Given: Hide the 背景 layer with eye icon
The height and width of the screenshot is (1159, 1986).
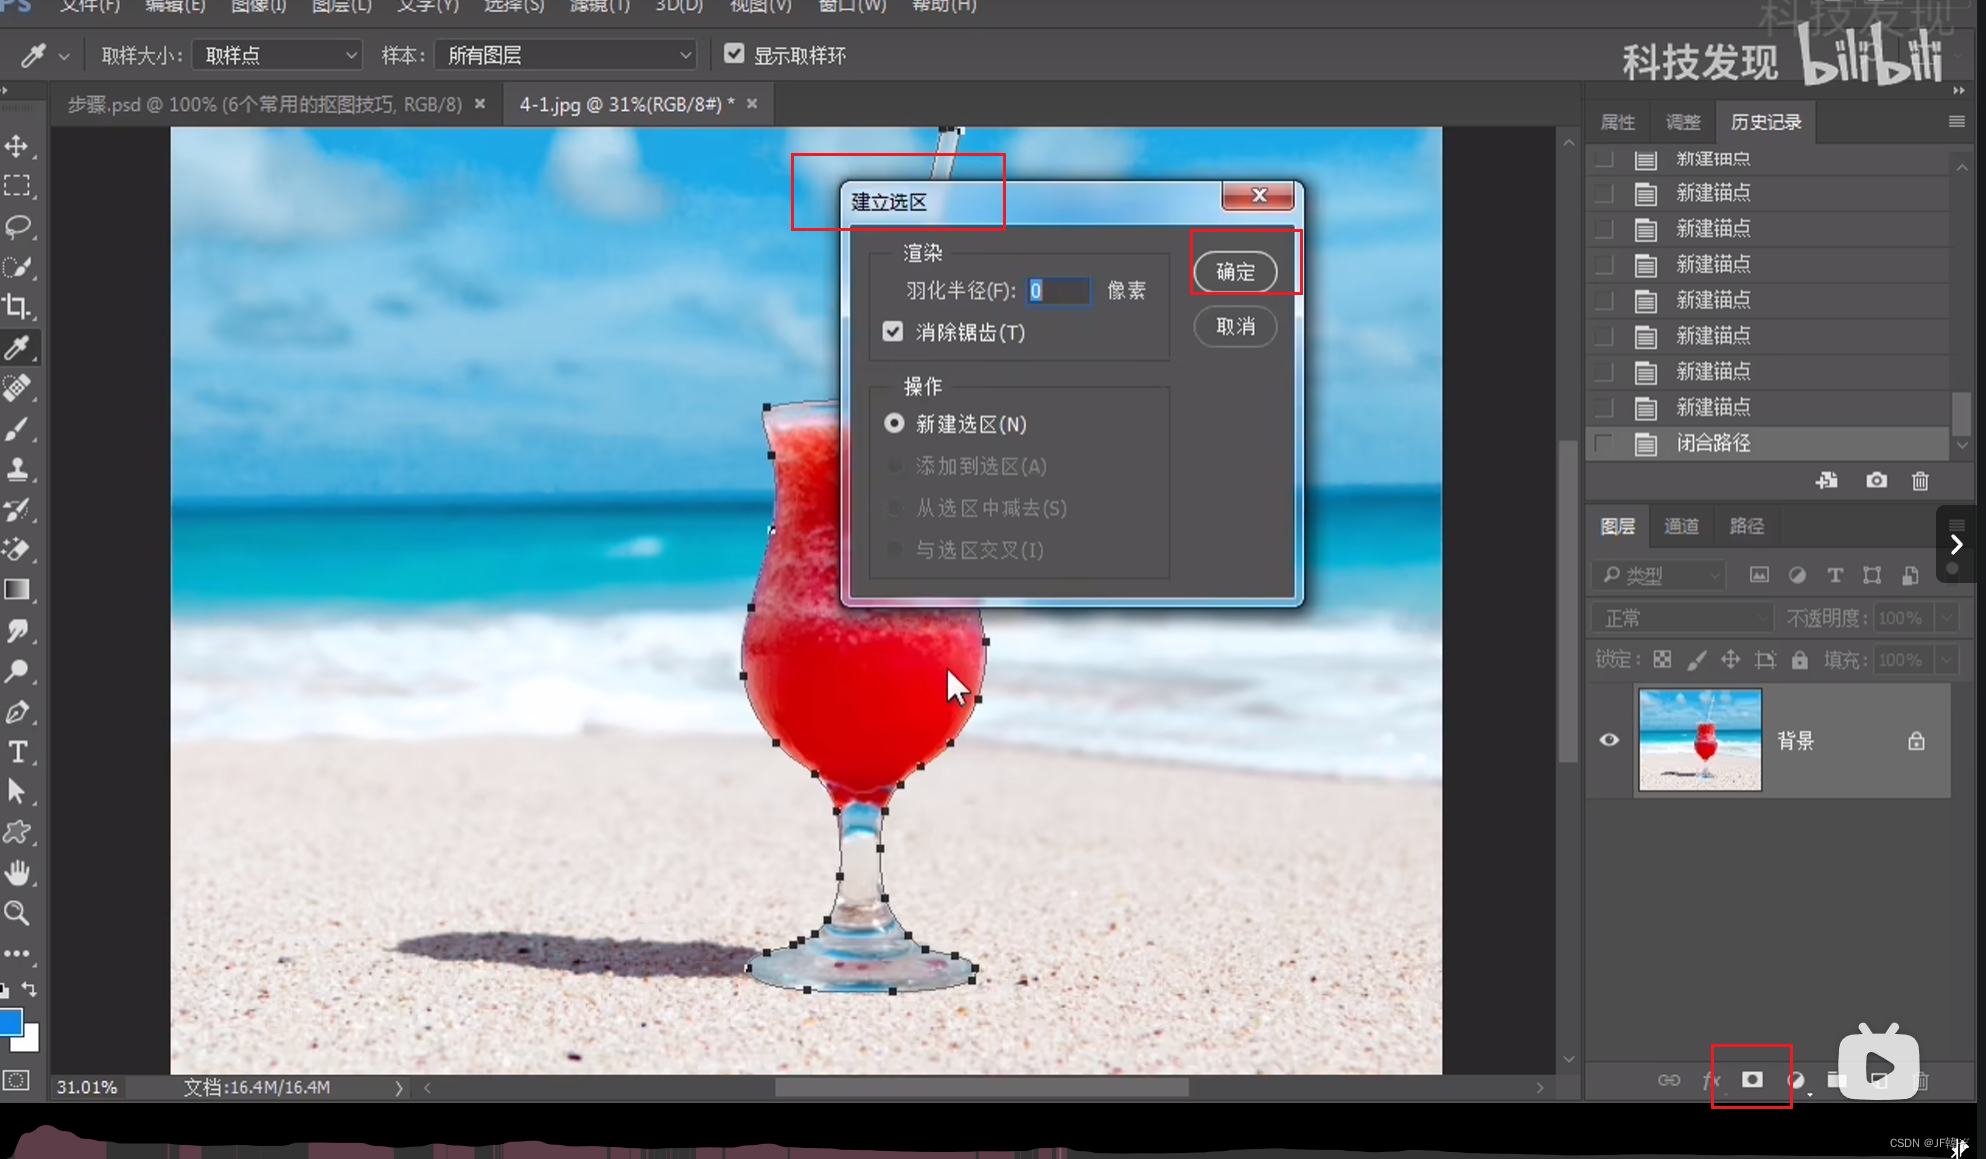Looking at the screenshot, I should click(x=1609, y=740).
